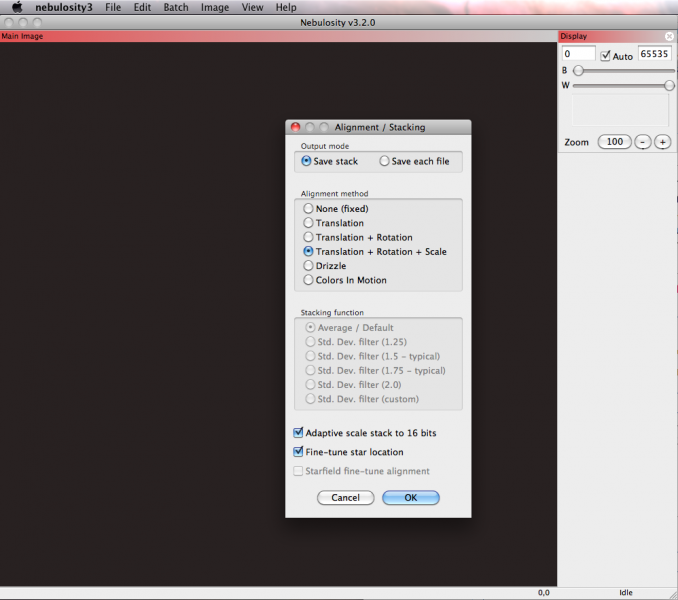The height and width of the screenshot is (600, 678).
Task: Click the Idle status text
Action: 626,593
